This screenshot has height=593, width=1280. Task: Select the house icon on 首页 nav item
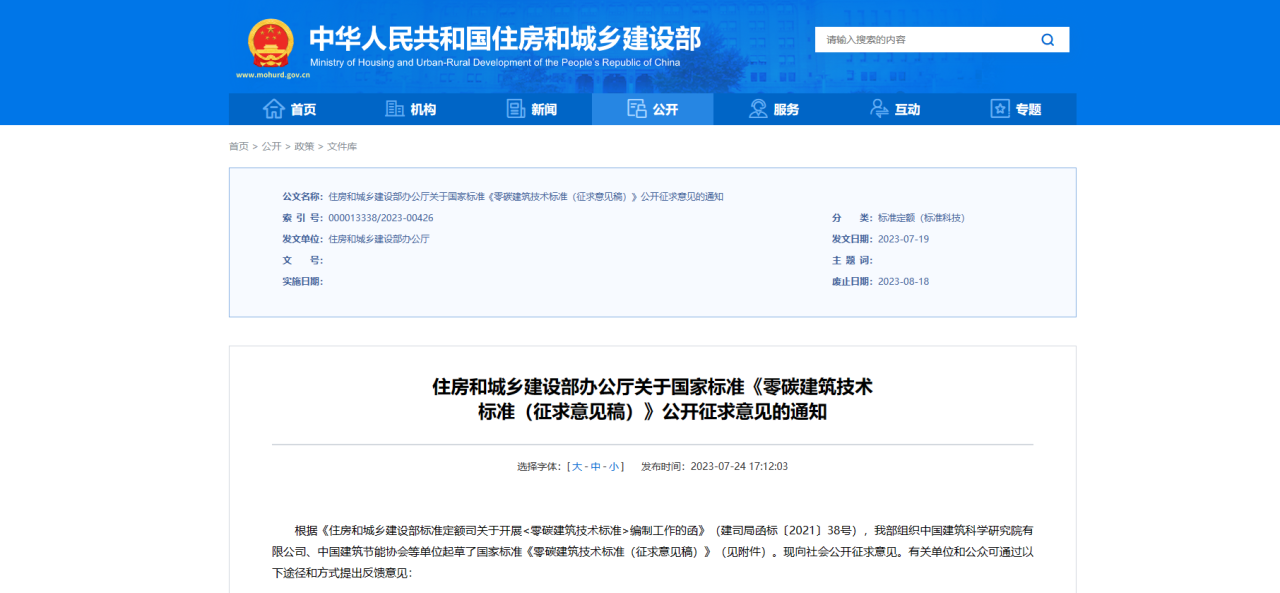click(274, 108)
